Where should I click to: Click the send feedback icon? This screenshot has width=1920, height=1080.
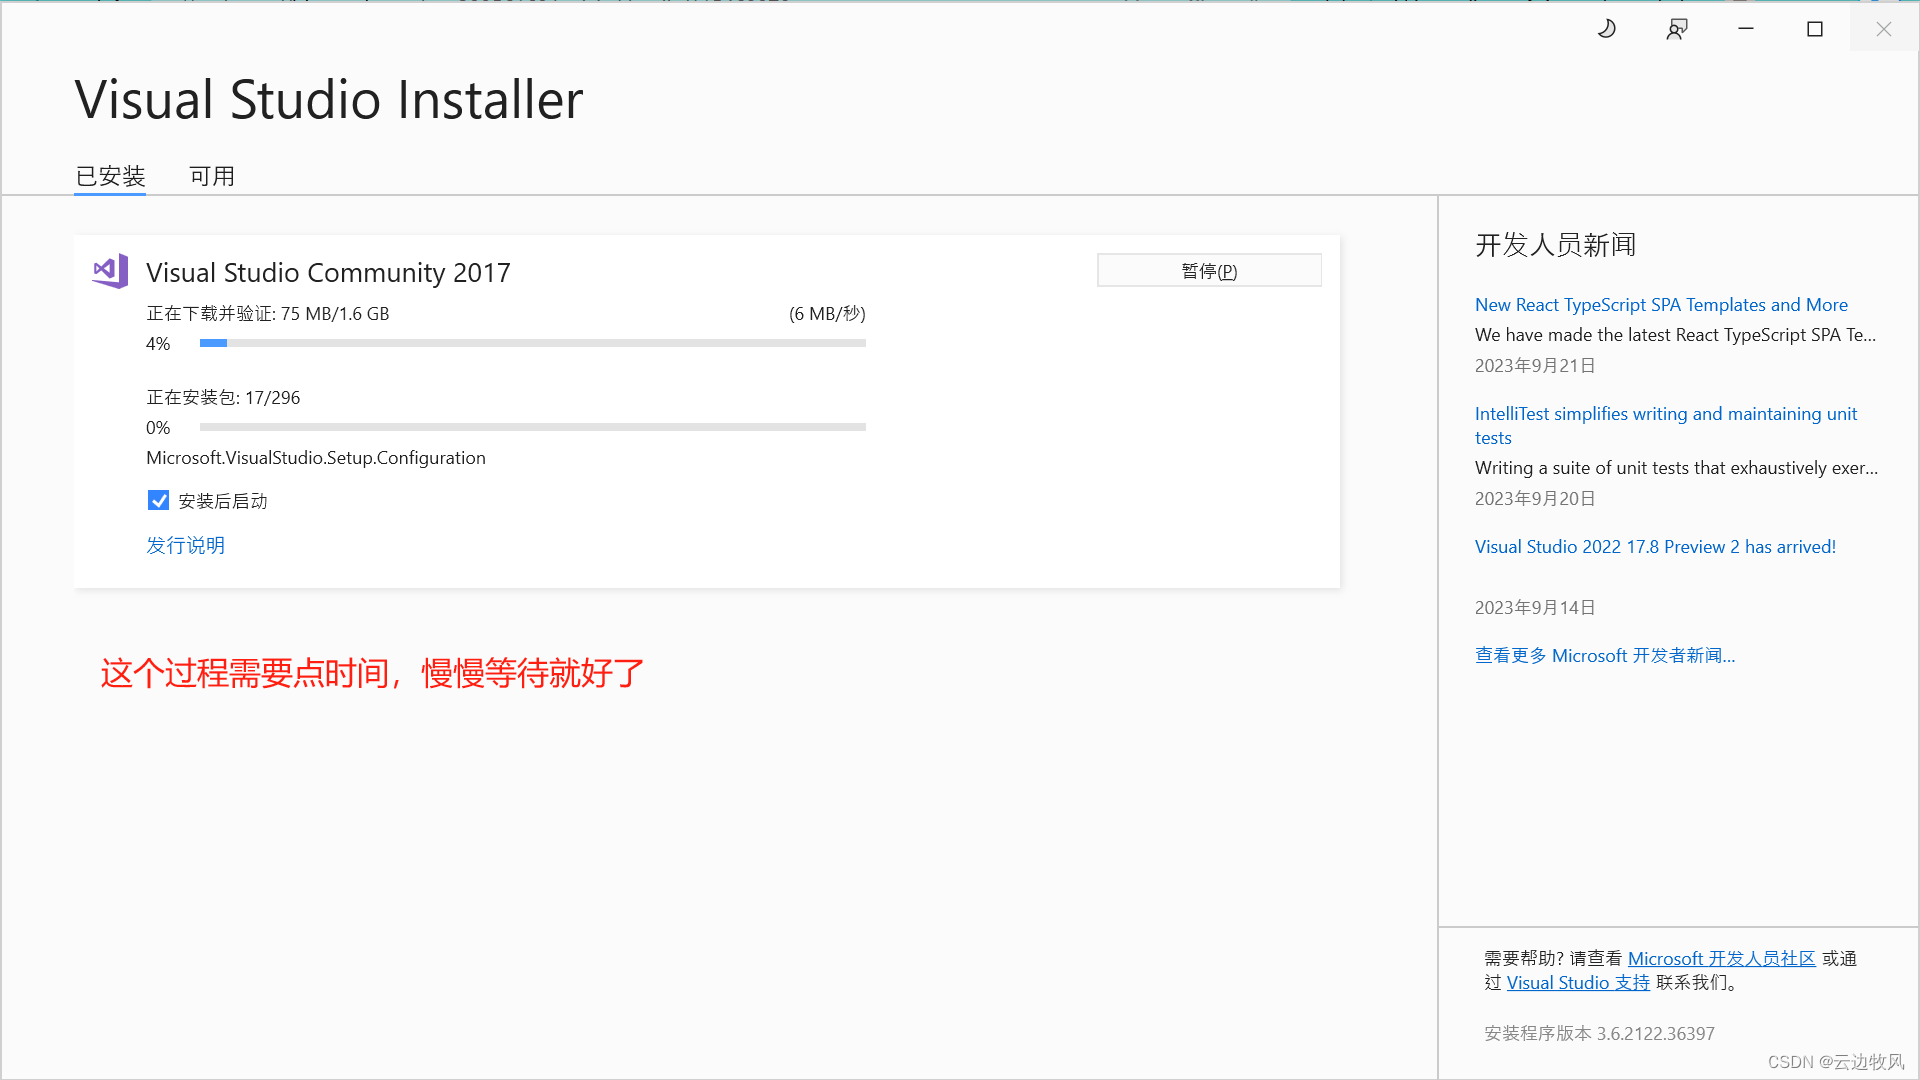point(1677,29)
